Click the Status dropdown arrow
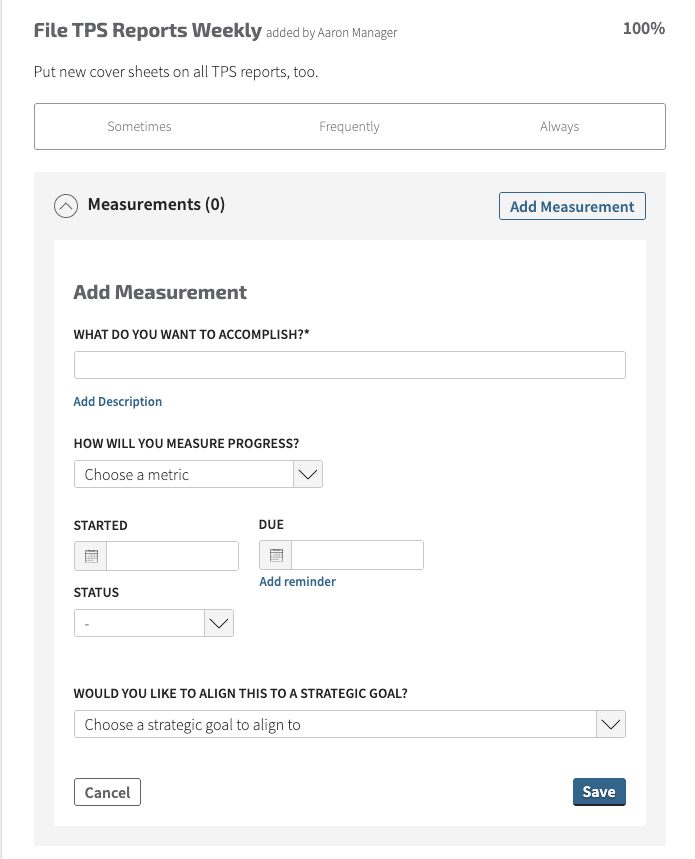This screenshot has width=695, height=859. (x=219, y=624)
